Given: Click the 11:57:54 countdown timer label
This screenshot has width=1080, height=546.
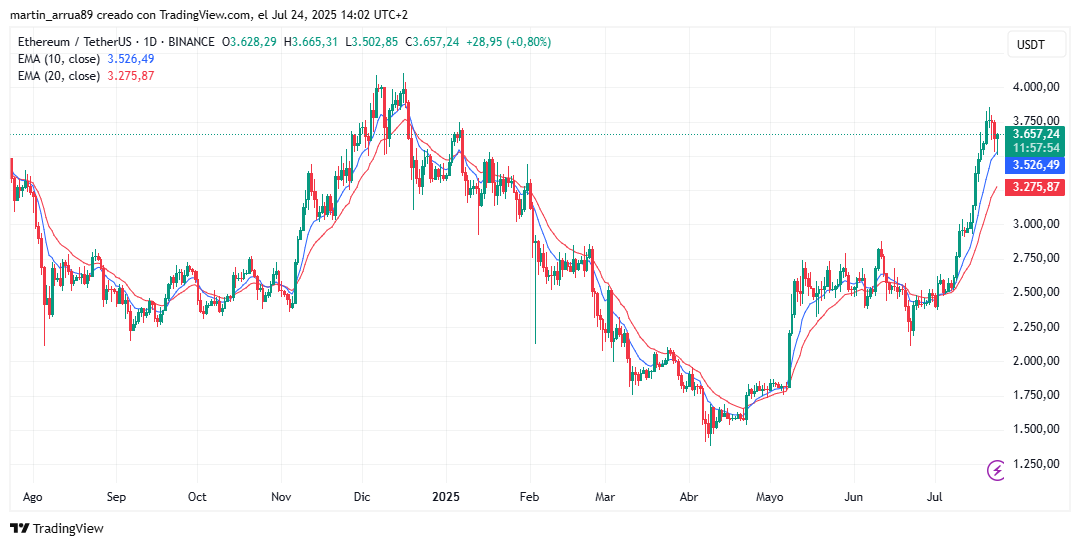Looking at the screenshot, I should pos(1035,149).
